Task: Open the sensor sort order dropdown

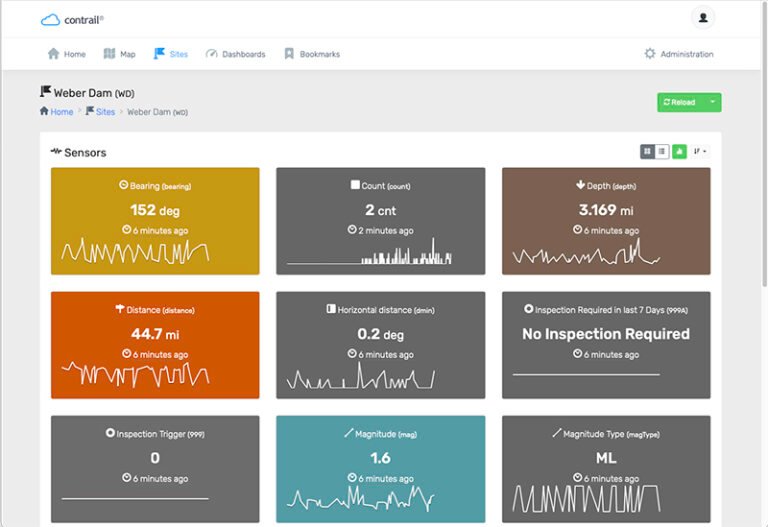Action: click(x=700, y=151)
